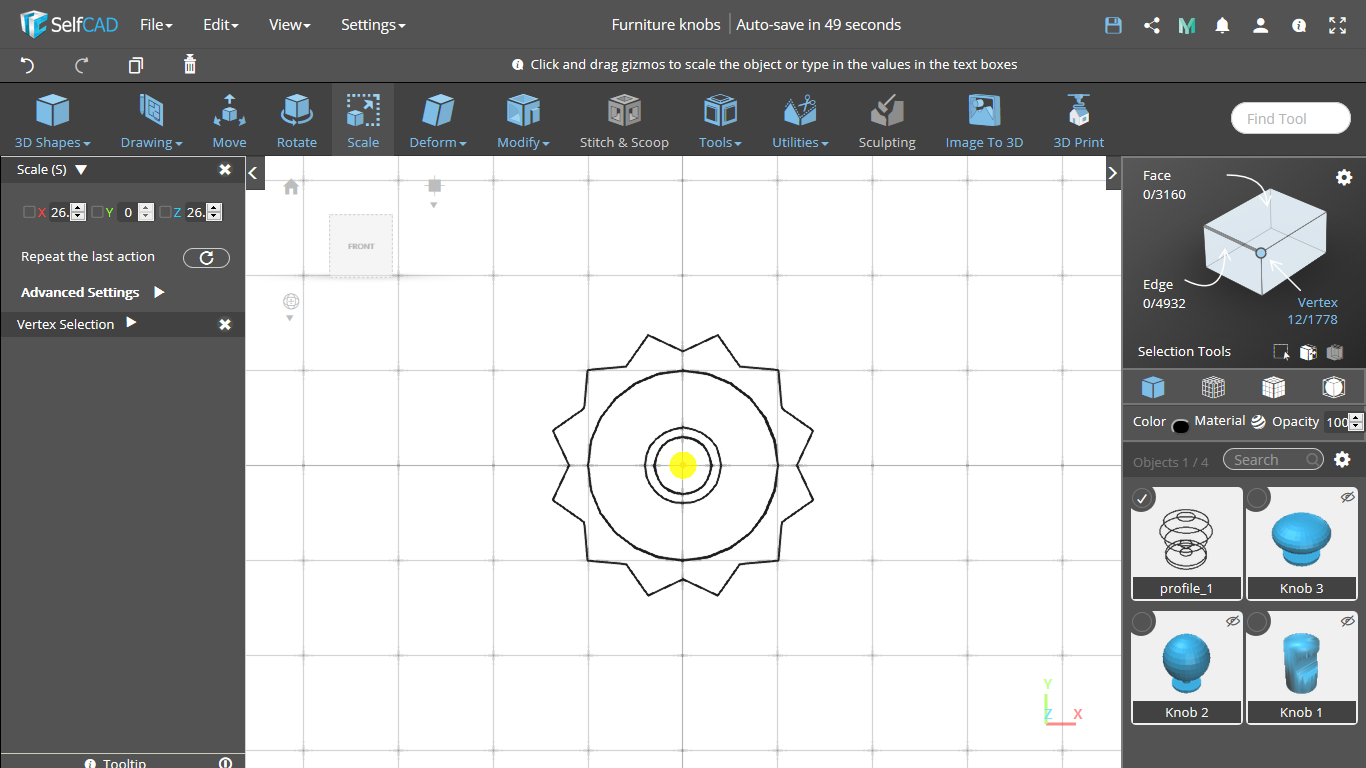Open the selection mode gear settings
Viewport: 1366px width, 768px height.
(1344, 177)
